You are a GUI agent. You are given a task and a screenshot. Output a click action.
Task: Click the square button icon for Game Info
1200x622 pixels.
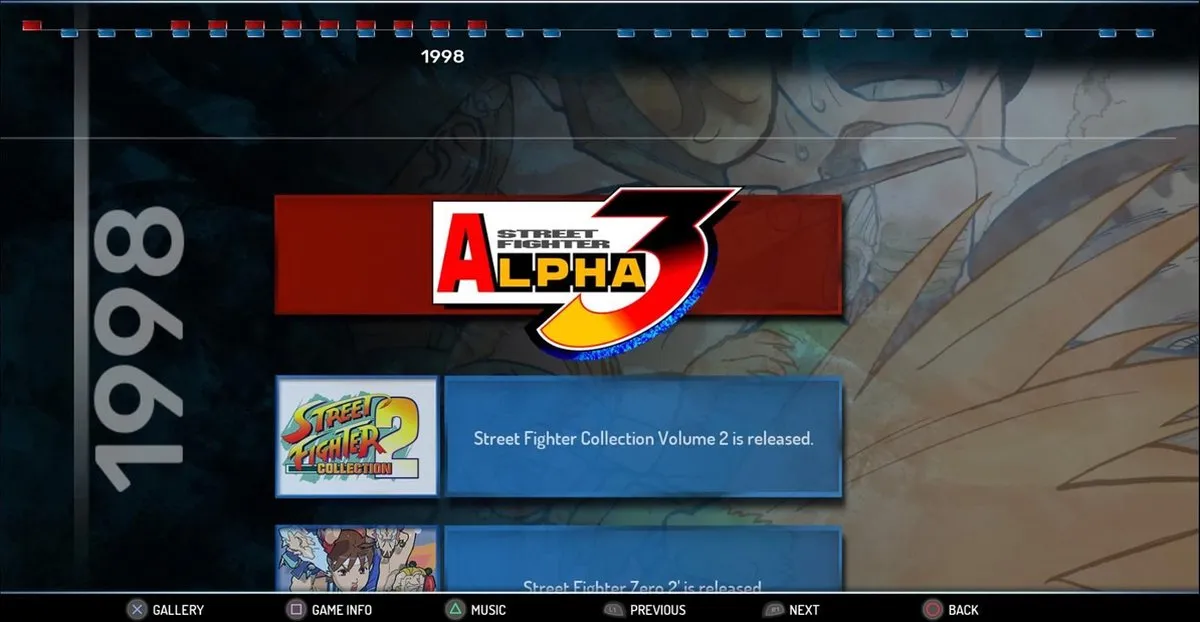coord(296,609)
